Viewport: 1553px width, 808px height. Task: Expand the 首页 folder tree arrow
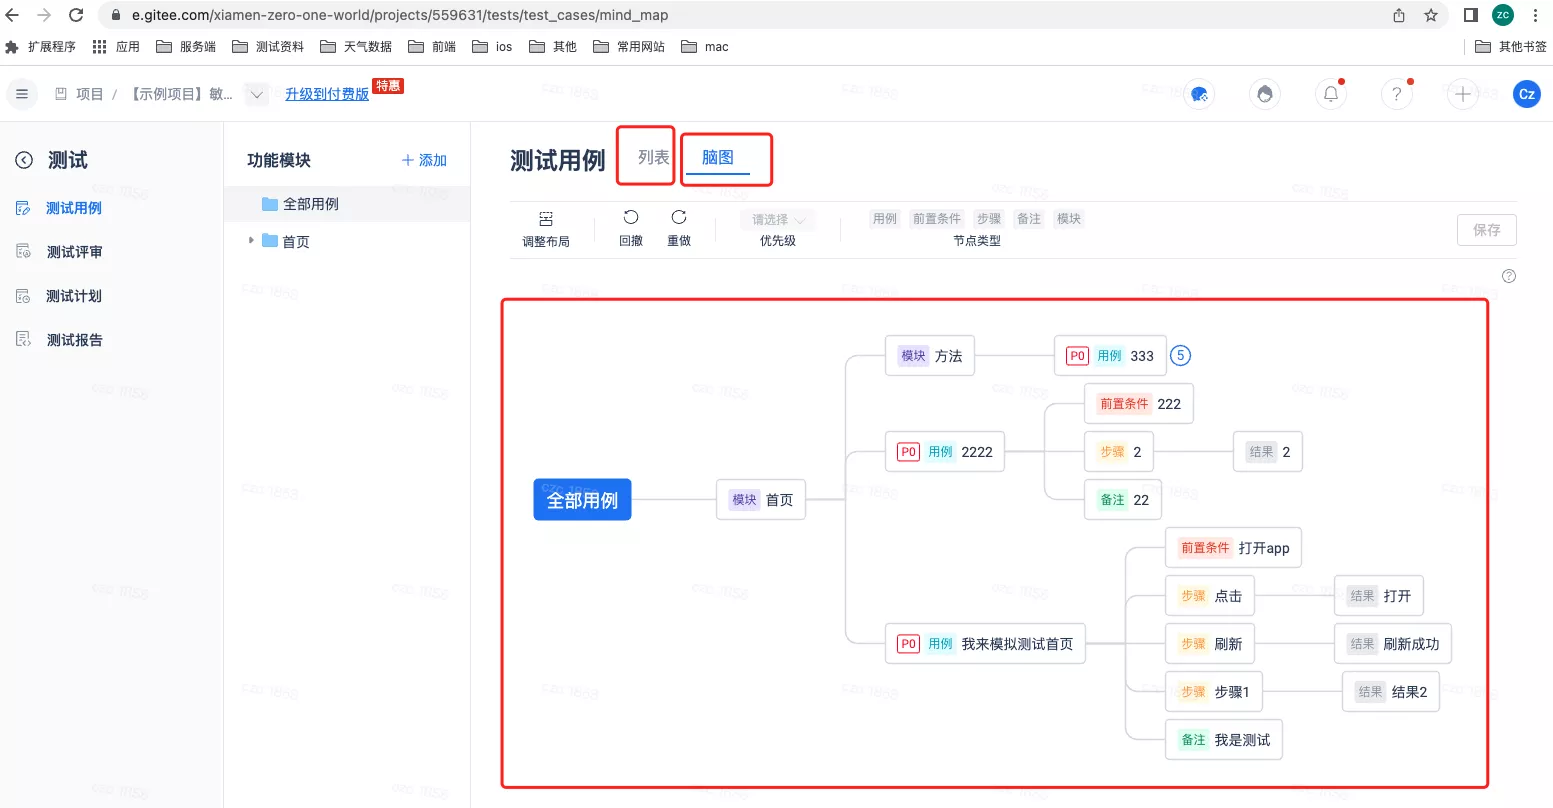(251, 240)
